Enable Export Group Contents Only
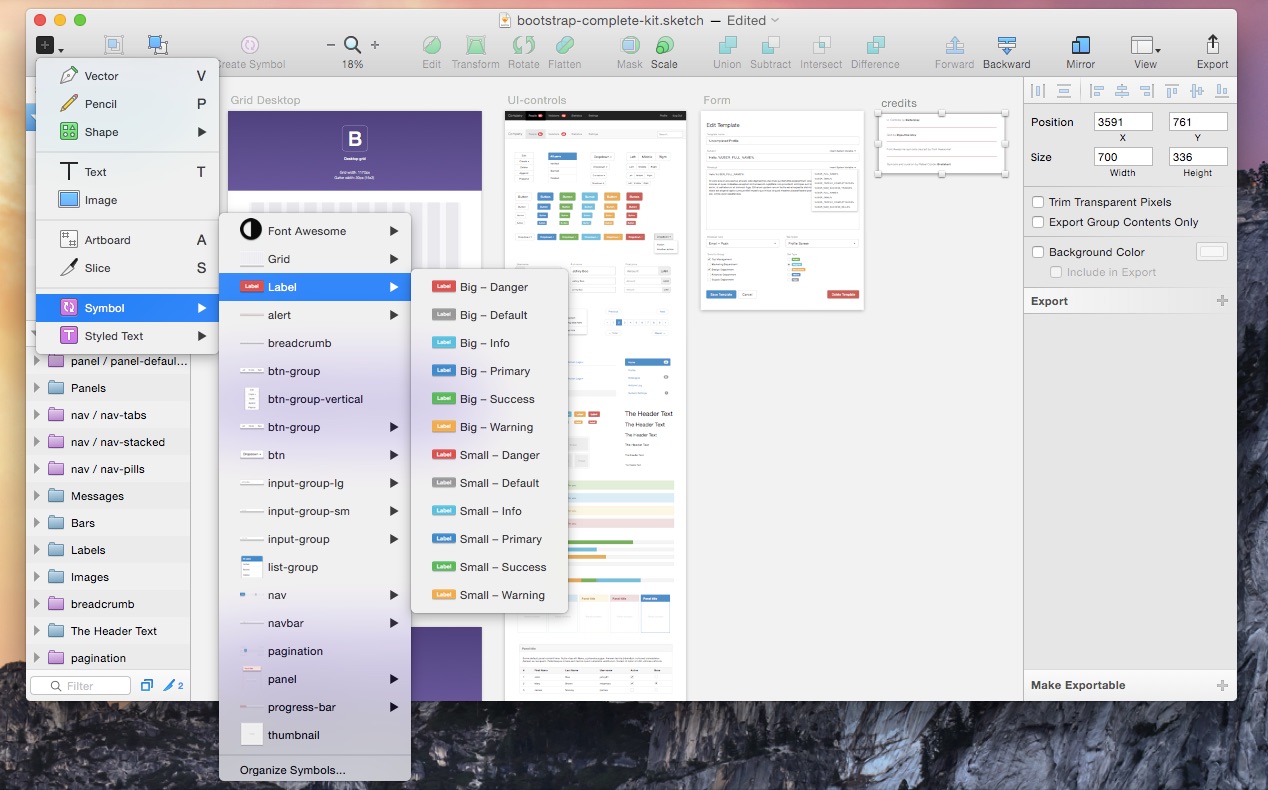The width and height of the screenshot is (1268, 790). click(1038, 222)
